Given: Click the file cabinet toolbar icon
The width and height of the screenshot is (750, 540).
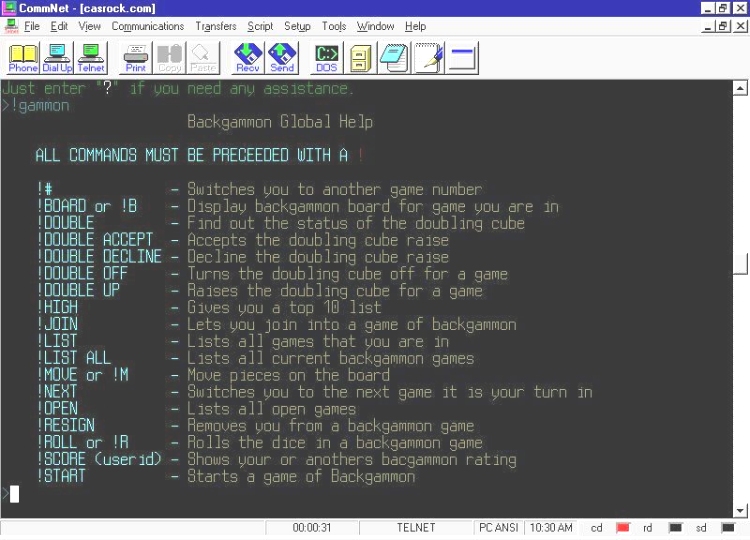Looking at the screenshot, I should (360, 58).
